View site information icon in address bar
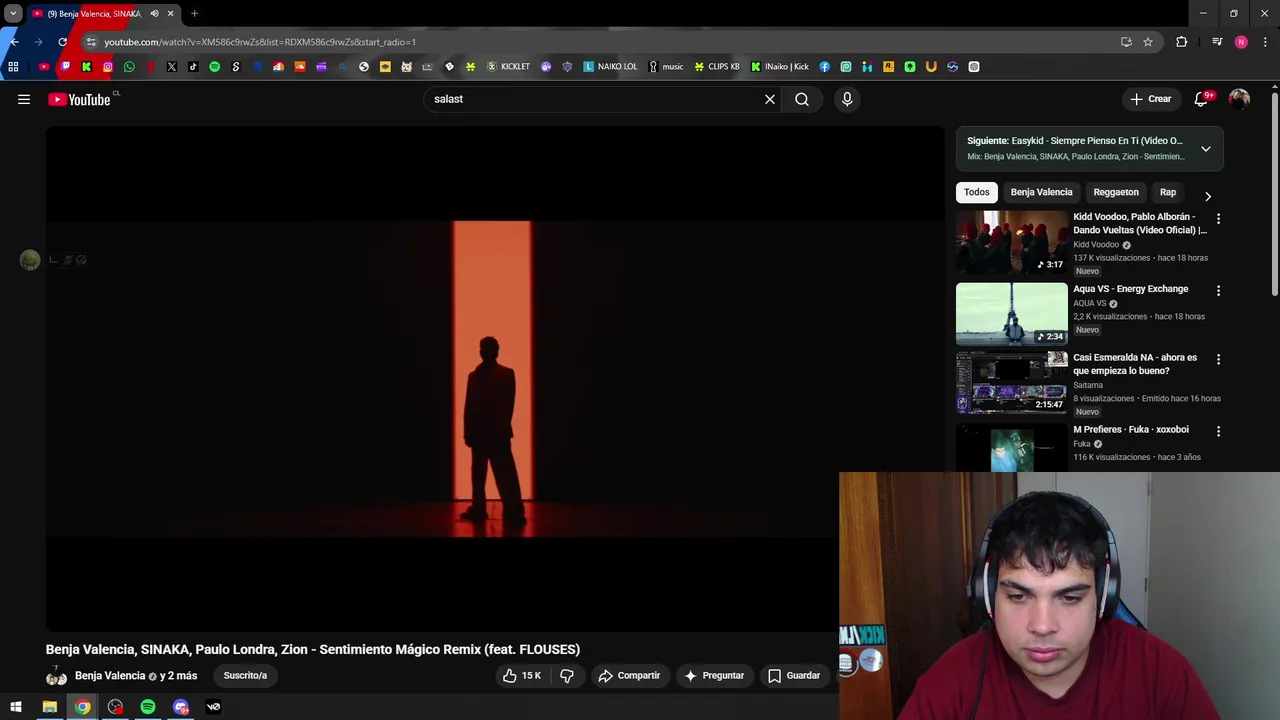This screenshot has height=720, width=1280. (x=91, y=42)
